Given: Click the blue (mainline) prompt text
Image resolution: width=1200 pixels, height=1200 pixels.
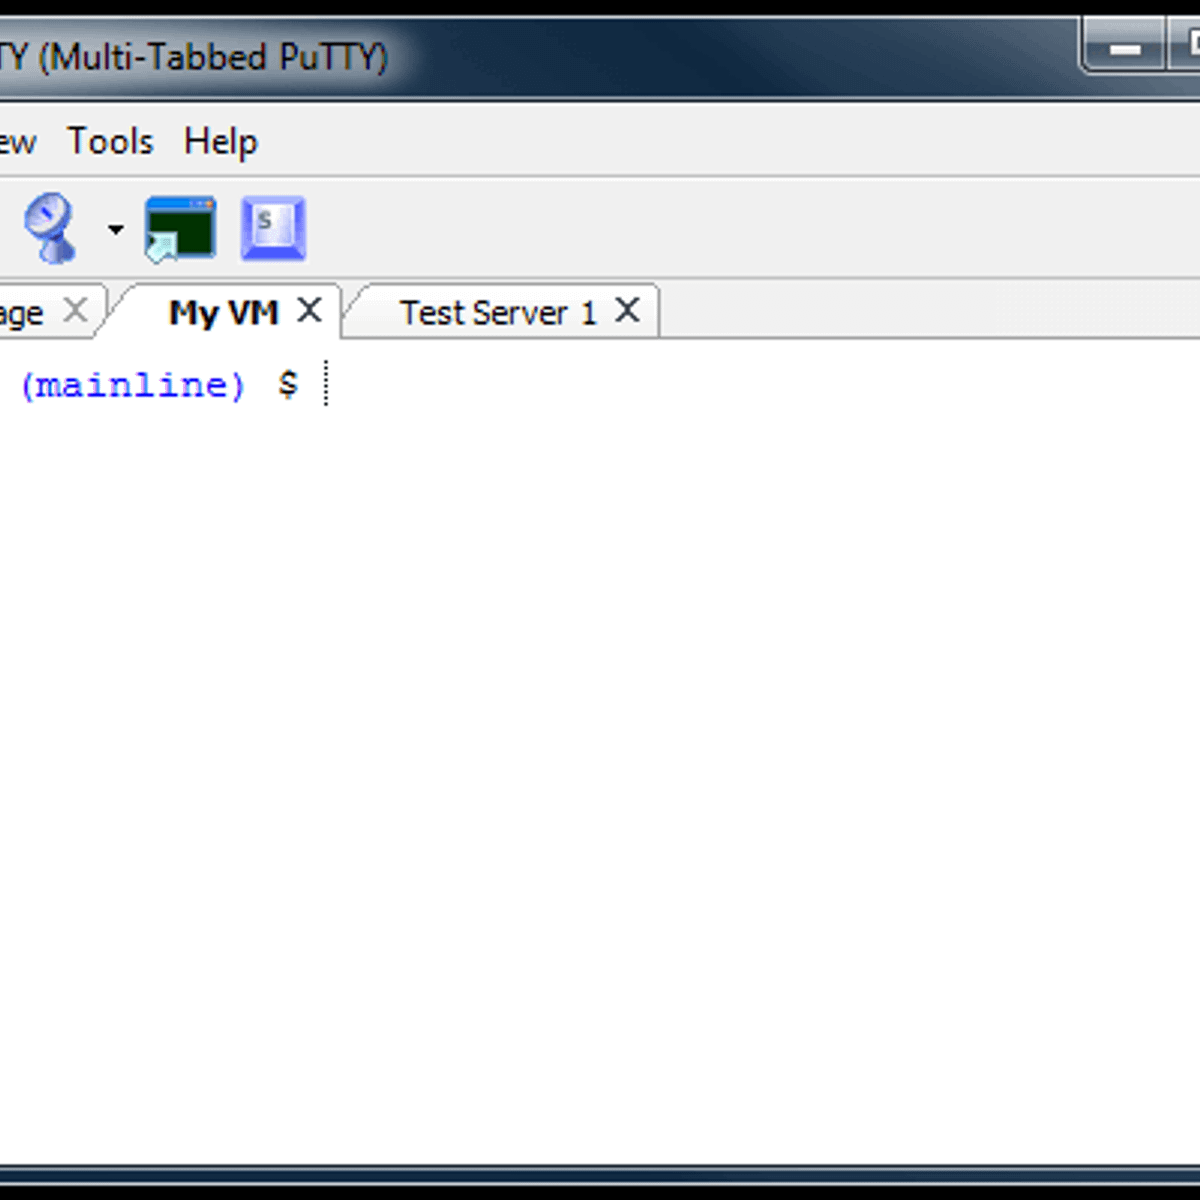Looking at the screenshot, I should tap(132, 385).
